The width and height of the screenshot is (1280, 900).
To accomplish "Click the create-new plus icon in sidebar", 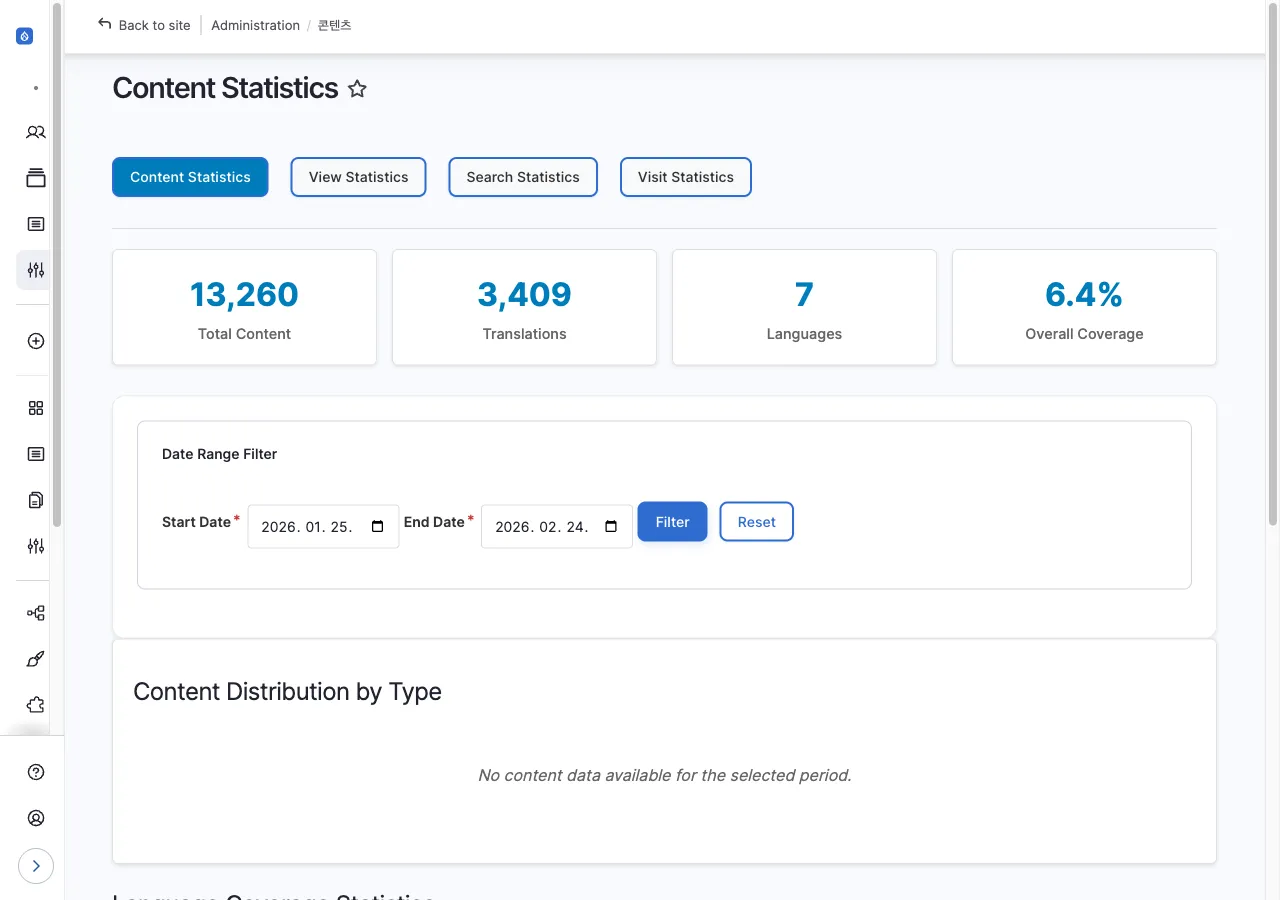I will 35,341.
